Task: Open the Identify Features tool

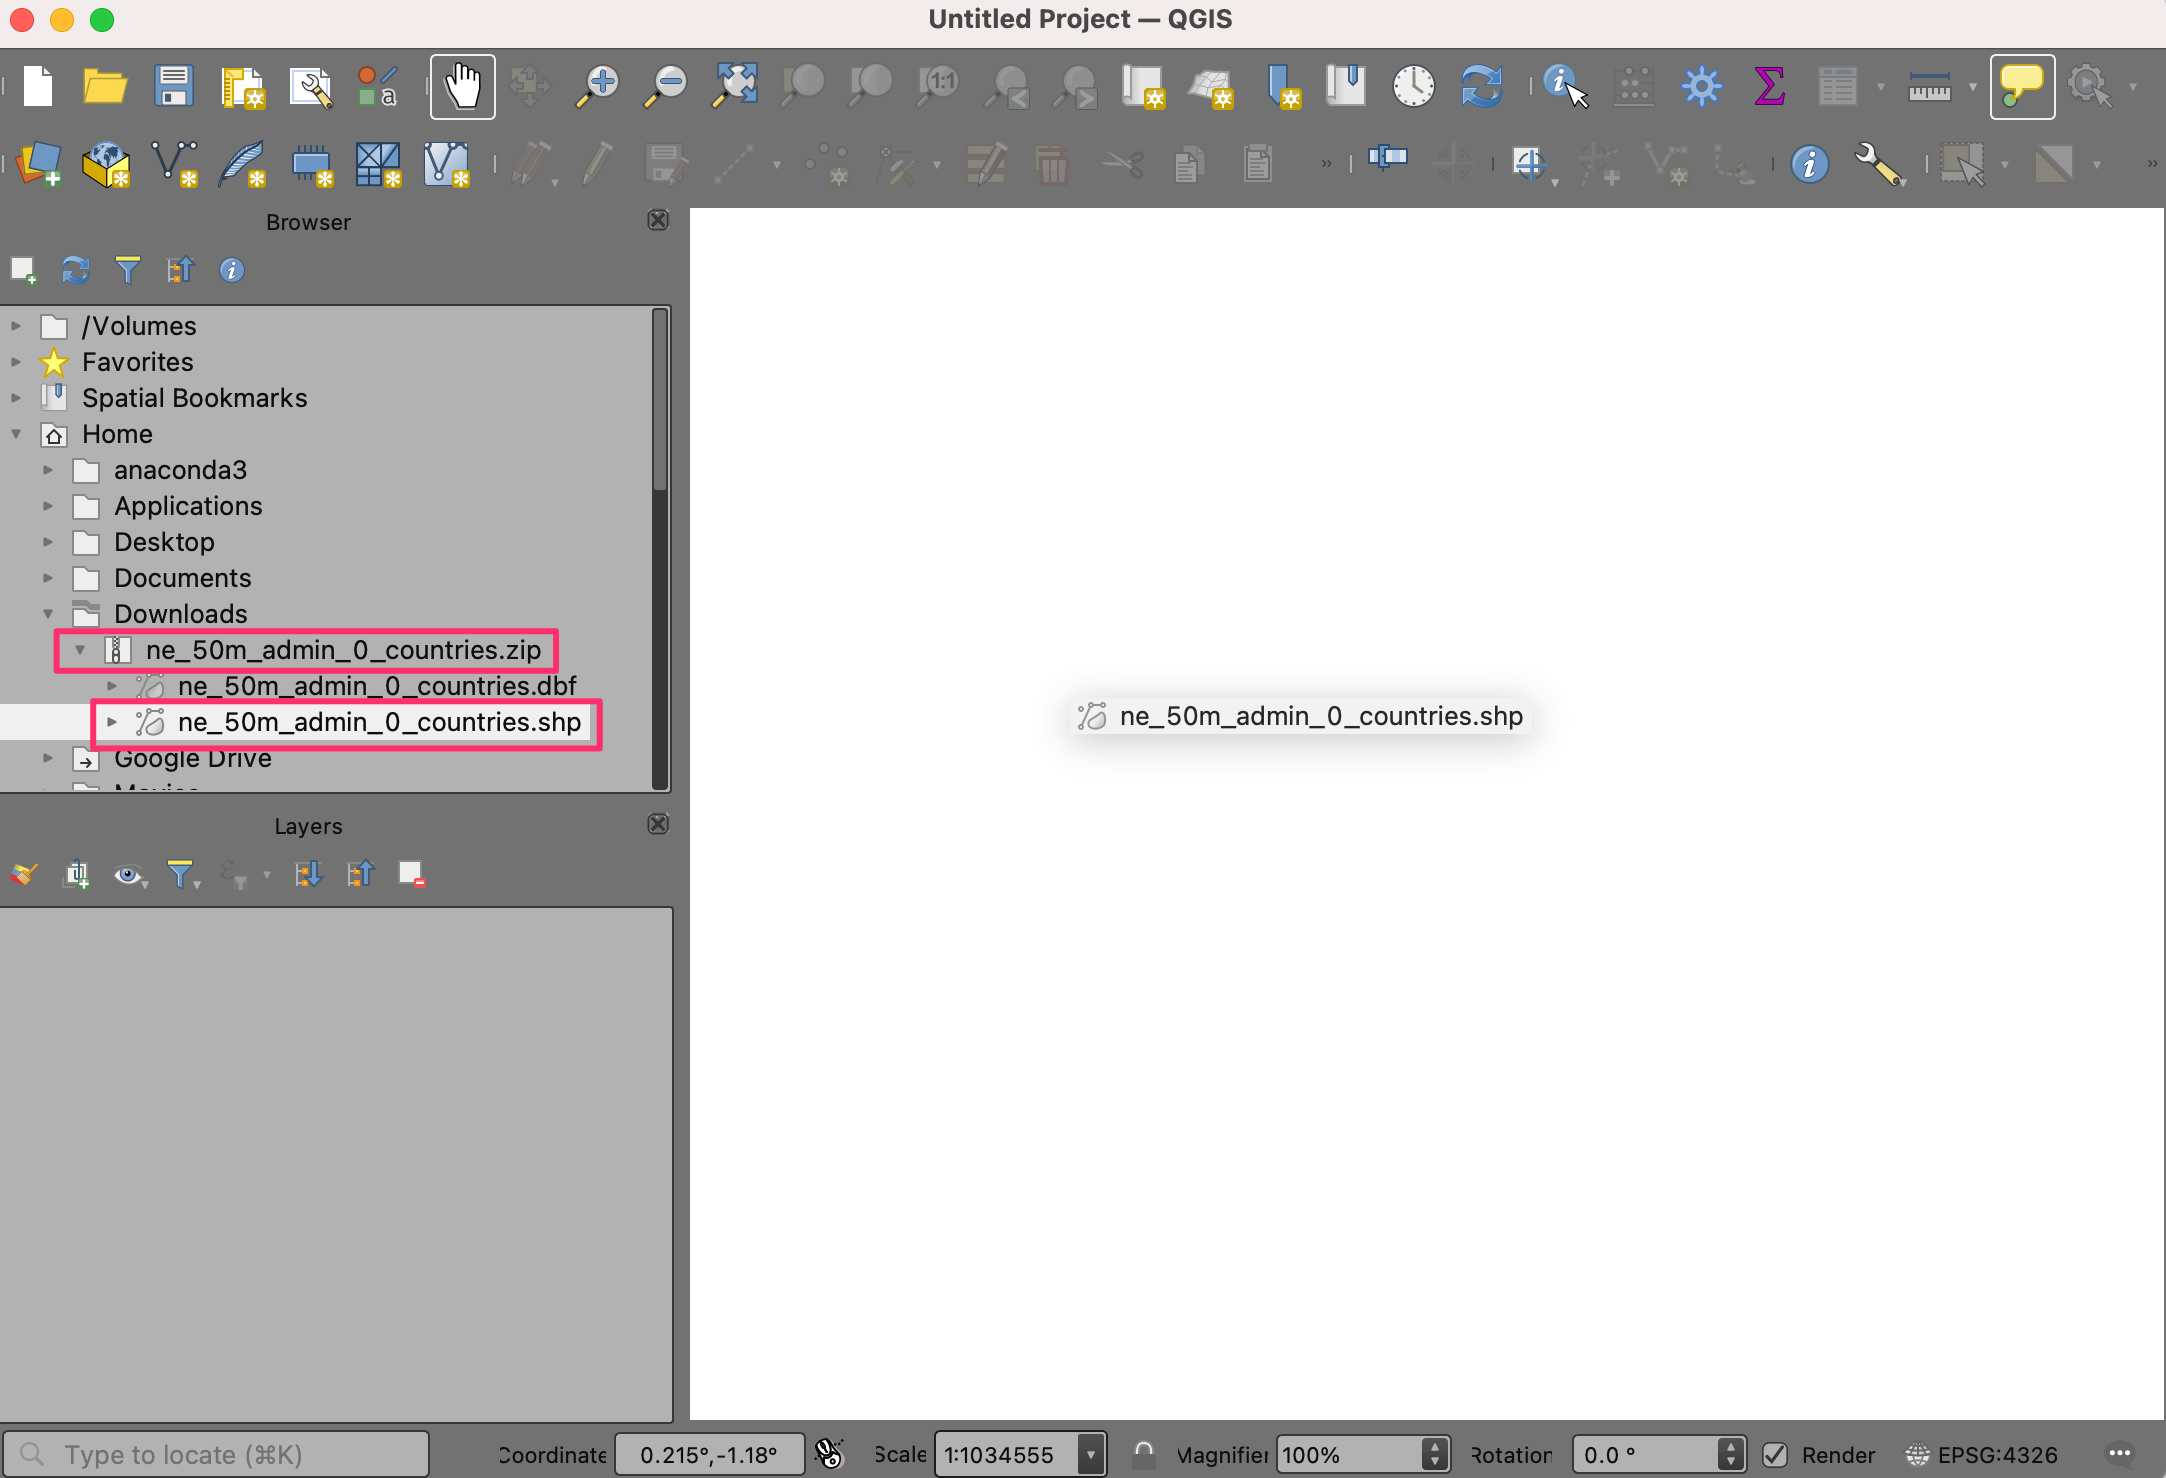Action: click(1564, 87)
